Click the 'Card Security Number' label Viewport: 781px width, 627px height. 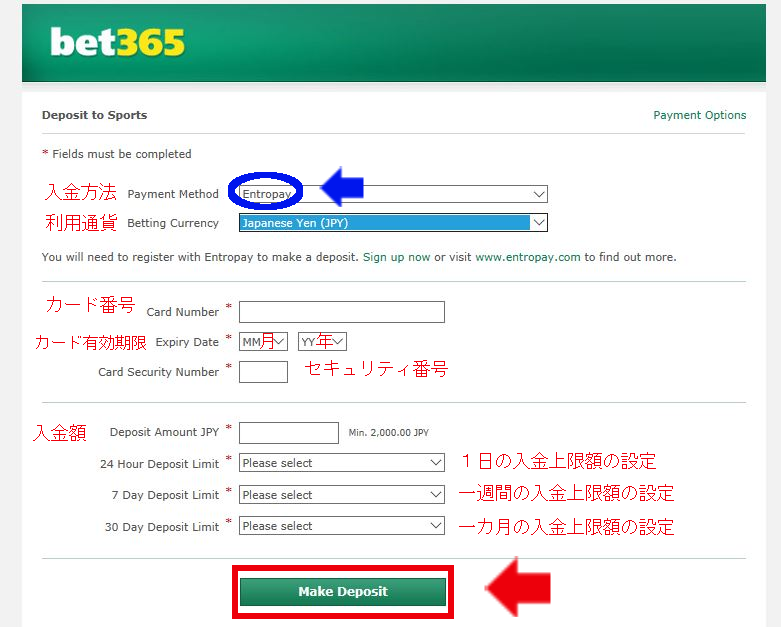[x=158, y=372]
